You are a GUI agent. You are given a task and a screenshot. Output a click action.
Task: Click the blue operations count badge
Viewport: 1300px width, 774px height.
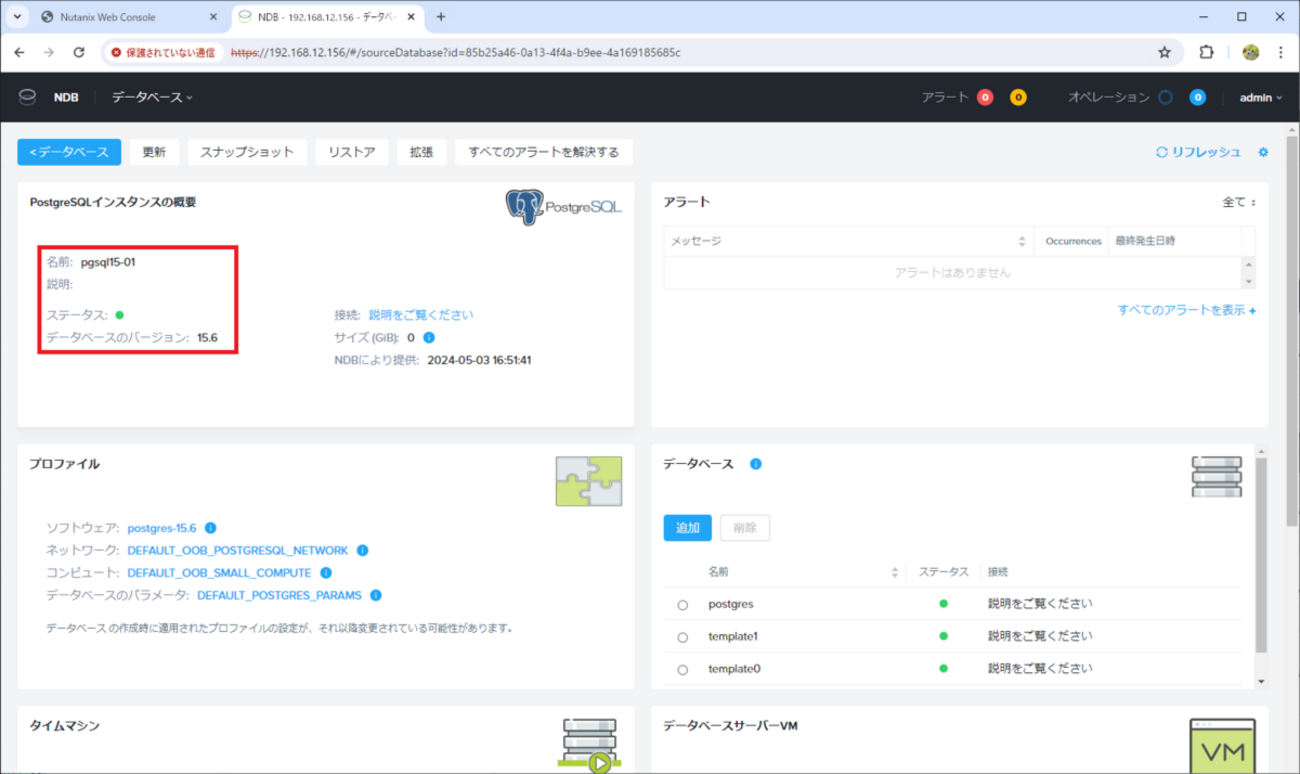(x=1197, y=97)
